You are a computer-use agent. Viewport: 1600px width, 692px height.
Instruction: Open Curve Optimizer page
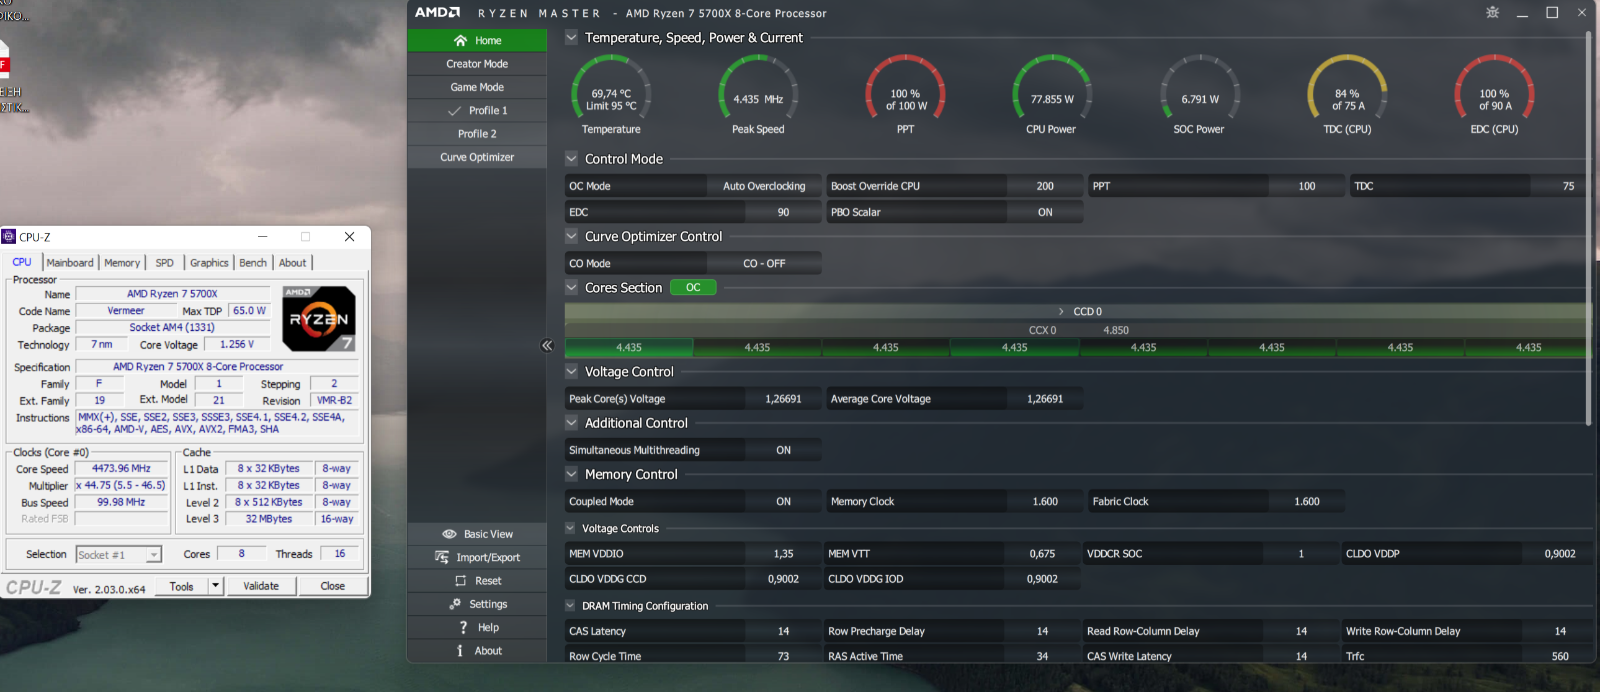pos(477,157)
